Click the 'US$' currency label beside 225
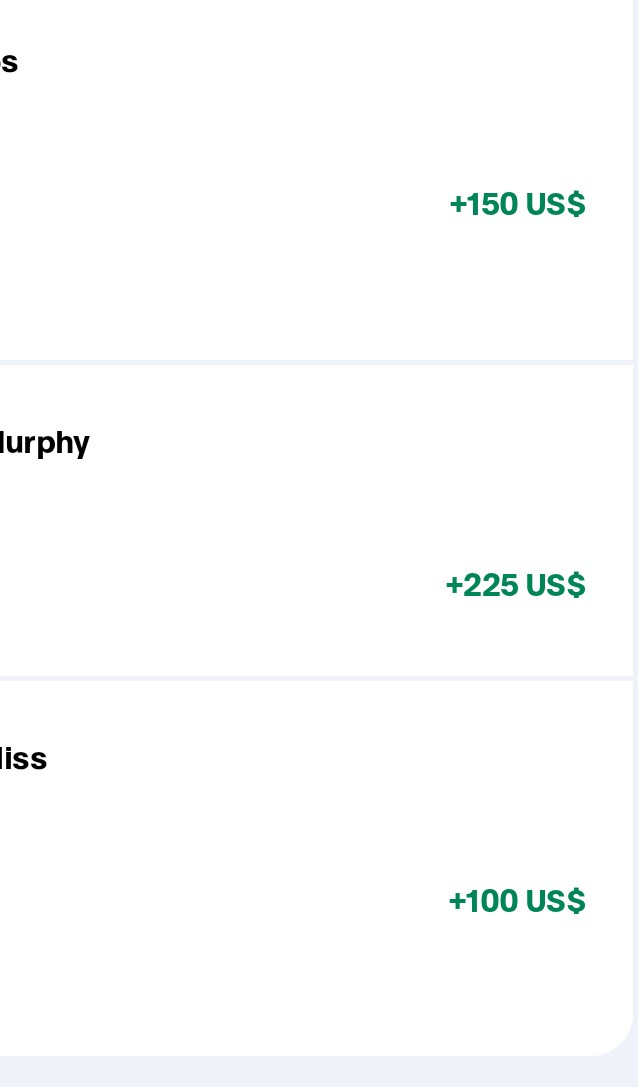Image resolution: width=638 pixels, height=1087 pixels. click(555, 585)
